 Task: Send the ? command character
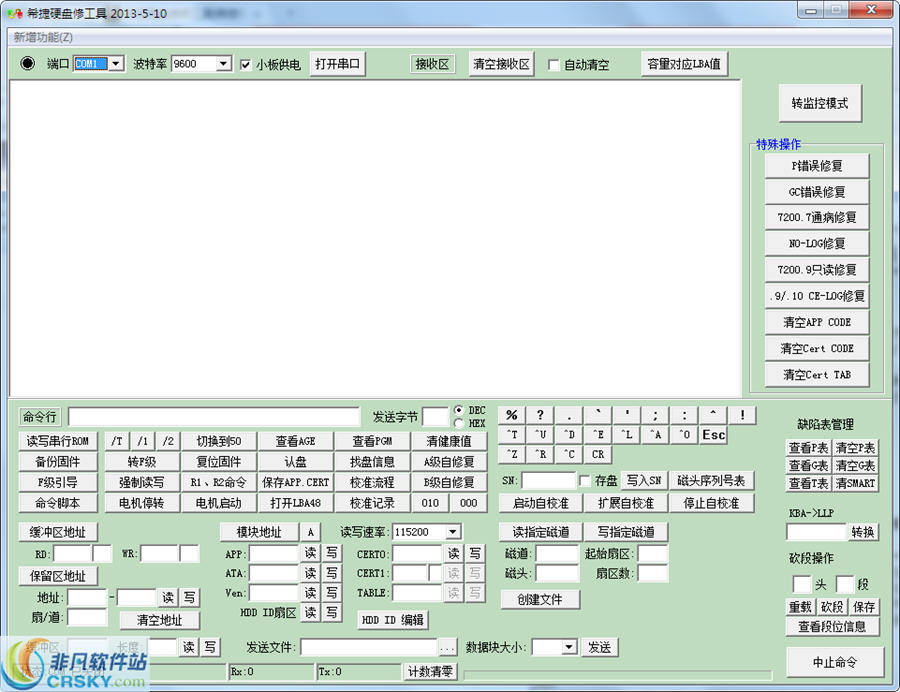click(540, 414)
